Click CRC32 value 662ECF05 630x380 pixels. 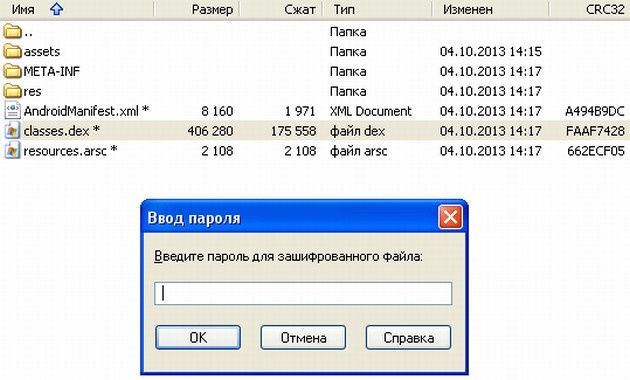click(596, 151)
